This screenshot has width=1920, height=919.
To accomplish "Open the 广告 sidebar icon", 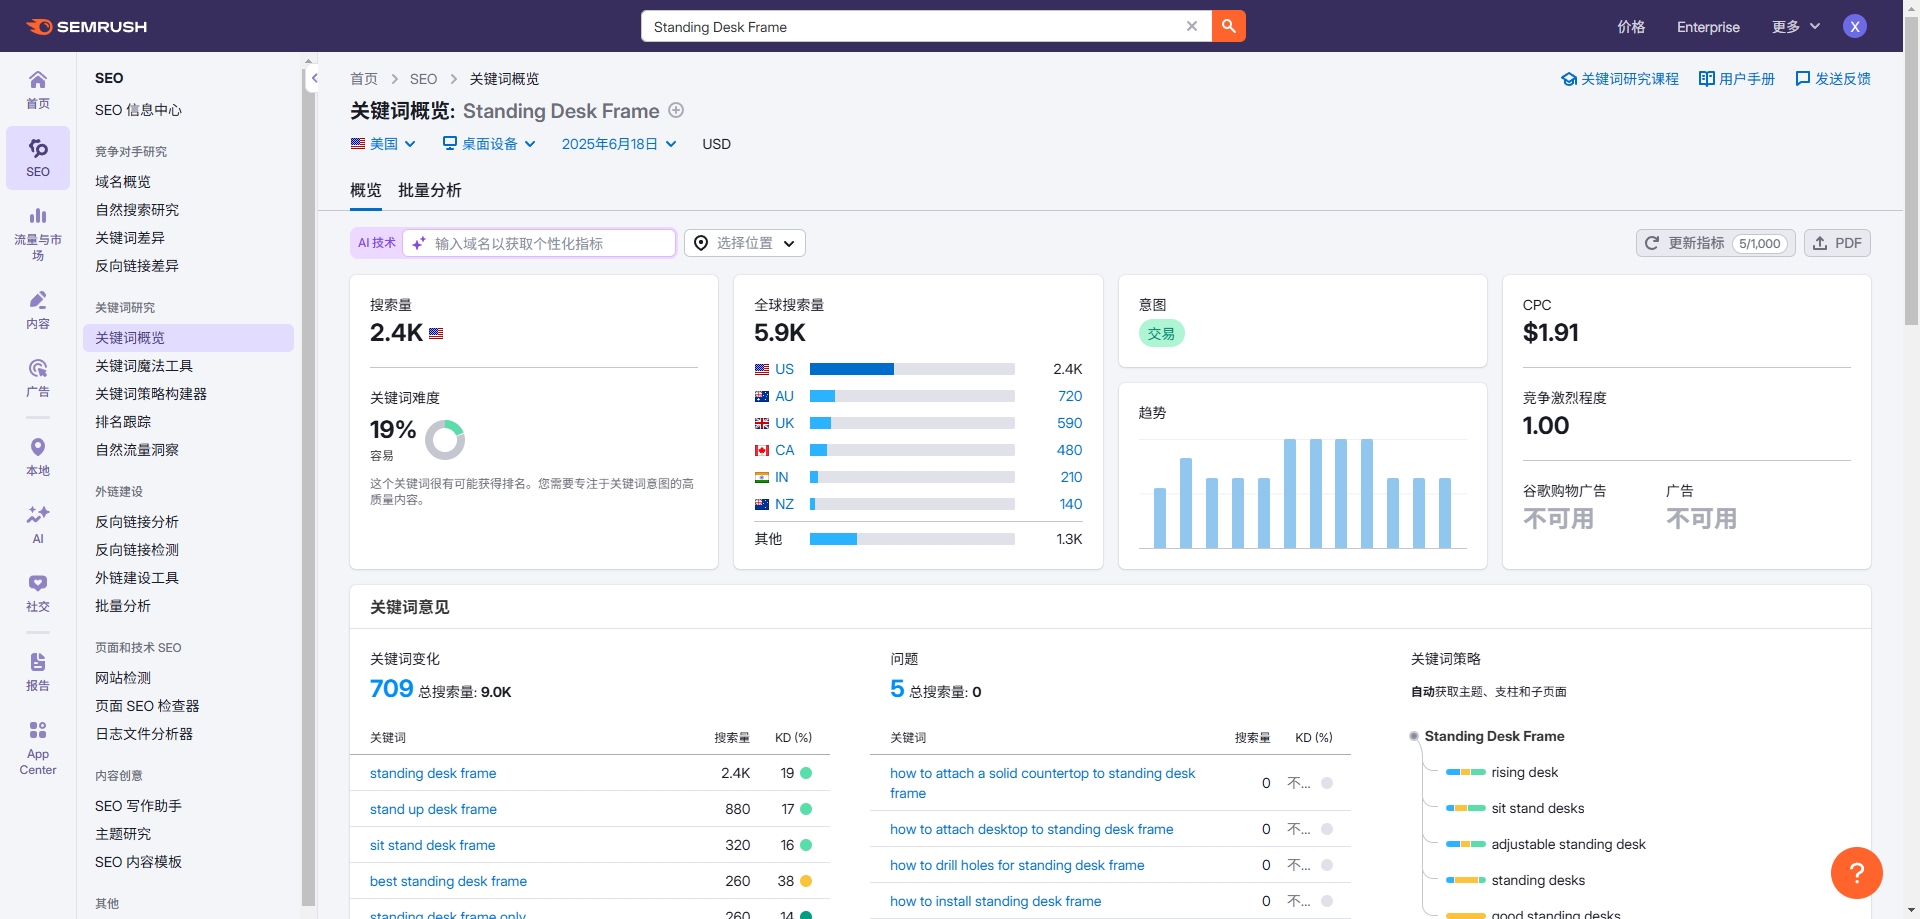I will [38, 378].
